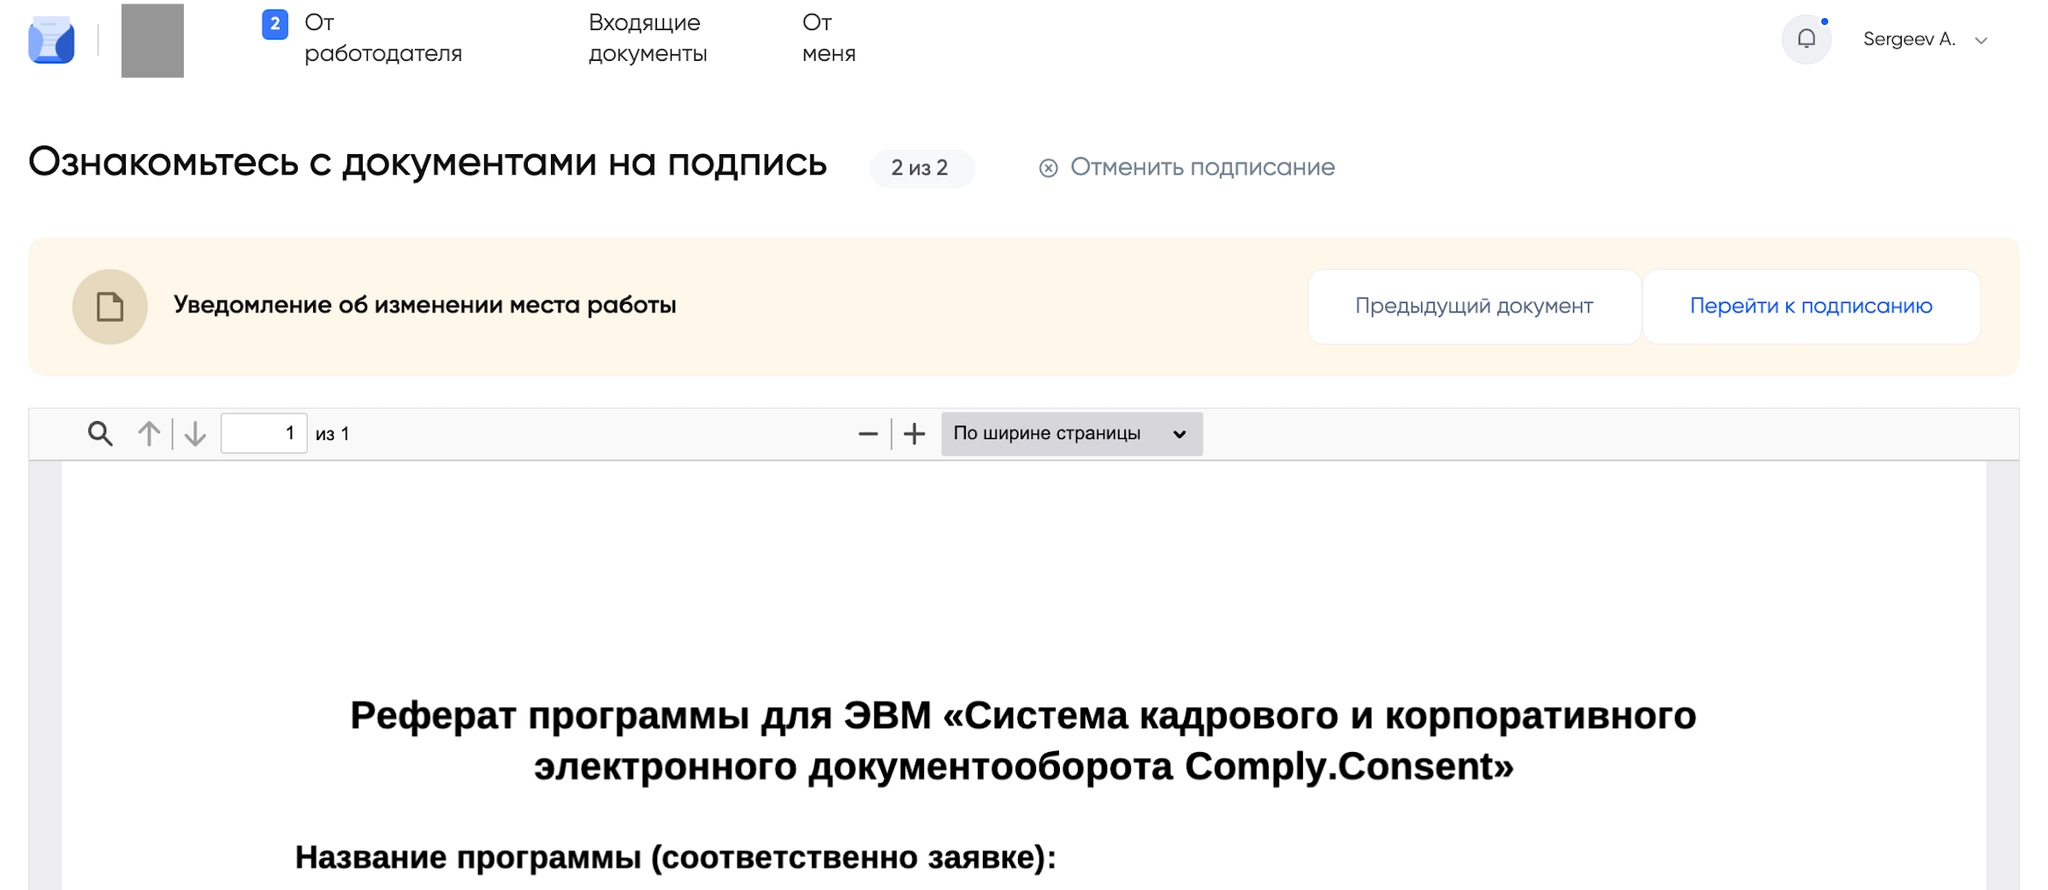Click the search magnifier in PDF toolbar
The height and width of the screenshot is (890, 2048).
tap(100, 434)
